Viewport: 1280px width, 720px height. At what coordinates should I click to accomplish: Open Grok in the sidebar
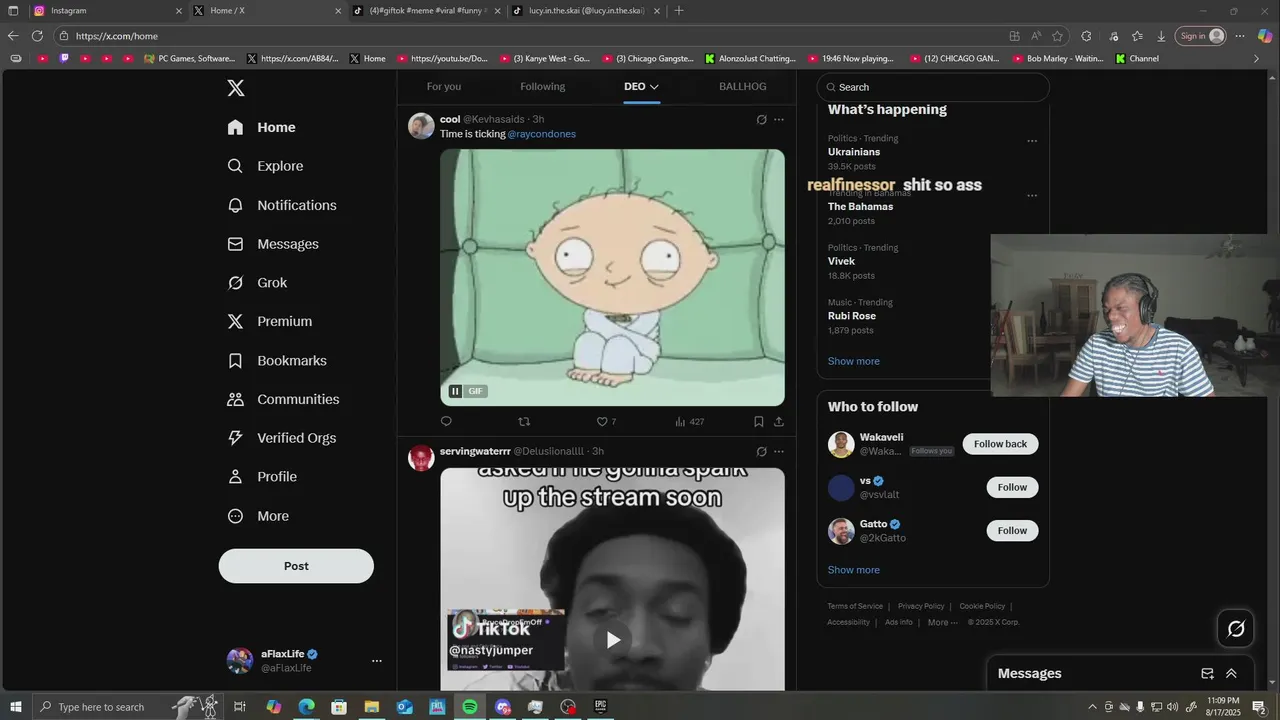coord(257,283)
